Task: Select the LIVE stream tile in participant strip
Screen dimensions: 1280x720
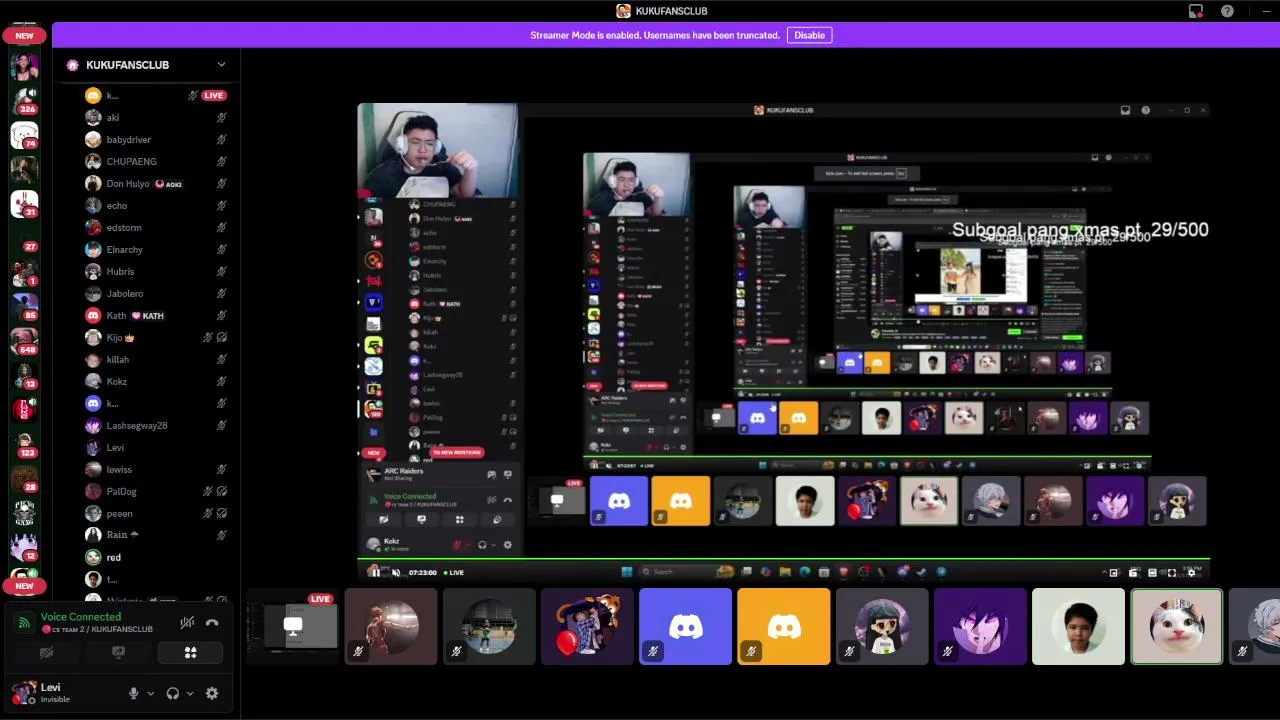Action: [293, 626]
